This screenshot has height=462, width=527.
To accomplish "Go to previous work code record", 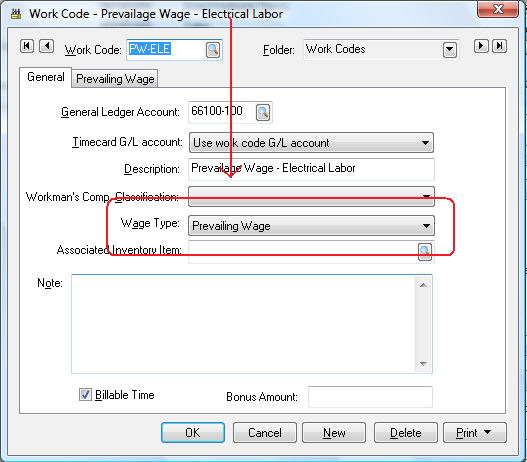I will pyautogui.click(x=46, y=46).
